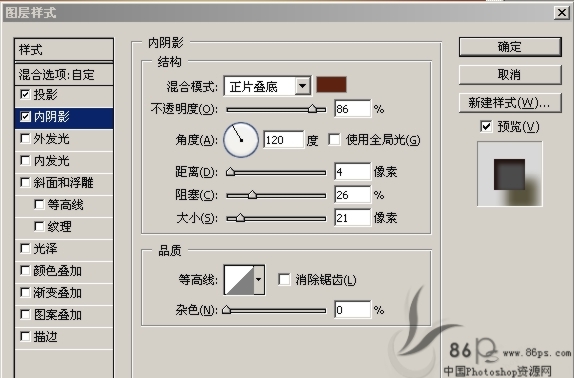Click the noise field showing 0
The width and height of the screenshot is (574, 378).
click(x=352, y=310)
